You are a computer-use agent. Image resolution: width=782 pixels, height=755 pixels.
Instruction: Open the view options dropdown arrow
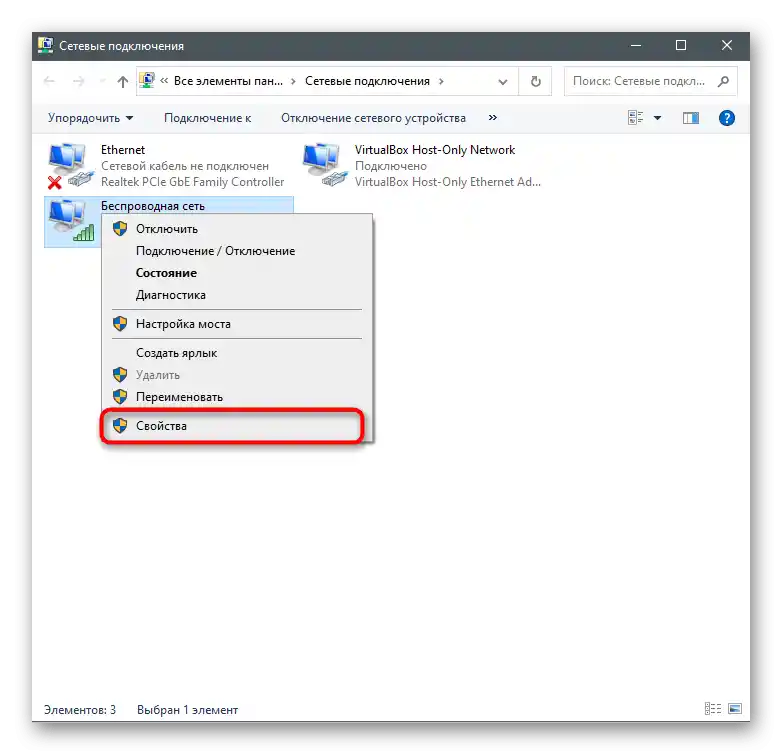[x=657, y=118]
